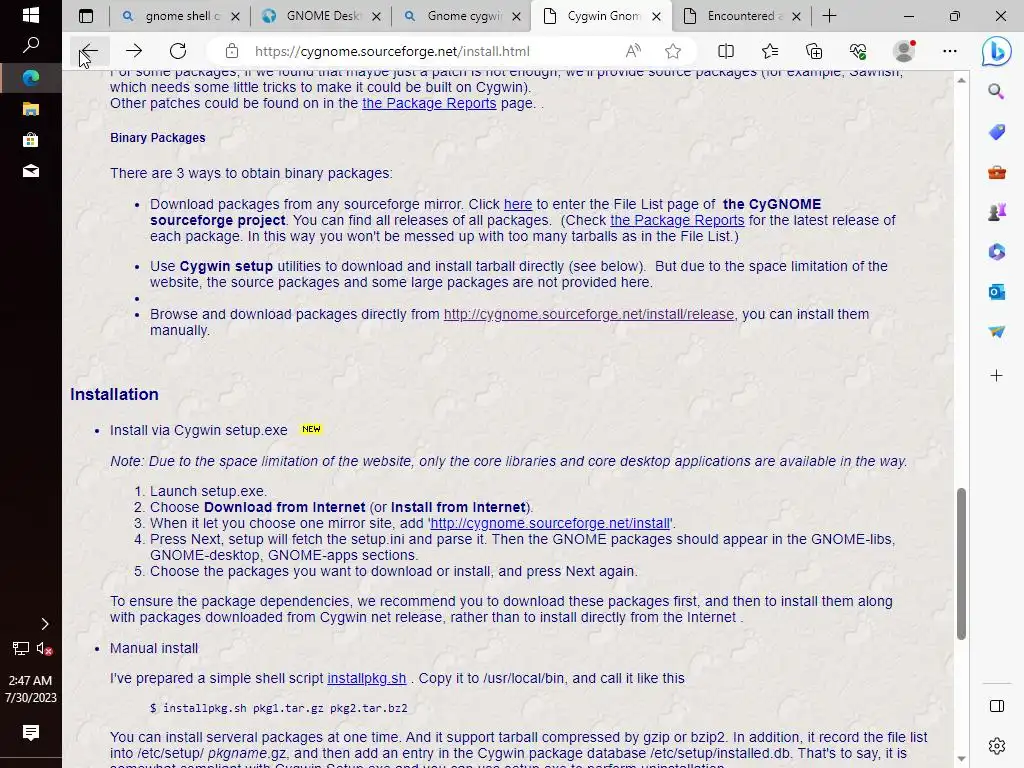Open split screen view
Viewport: 1024px width, 768px height.
tap(726, 51)
